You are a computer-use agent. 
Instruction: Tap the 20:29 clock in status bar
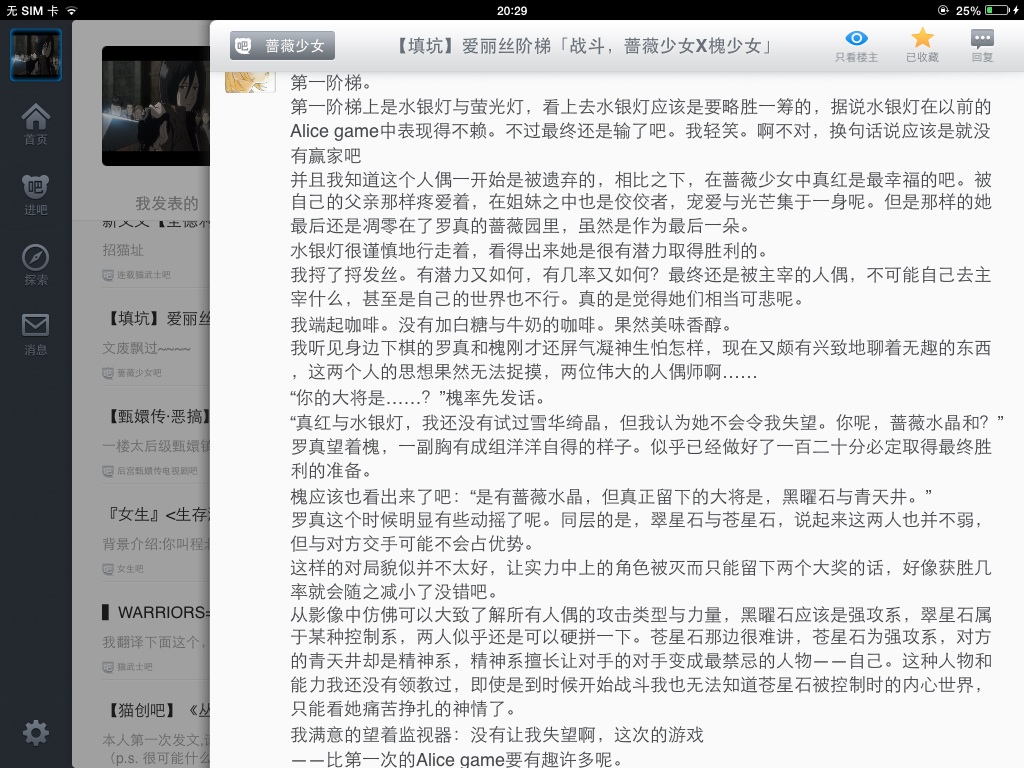pos(511,10)
